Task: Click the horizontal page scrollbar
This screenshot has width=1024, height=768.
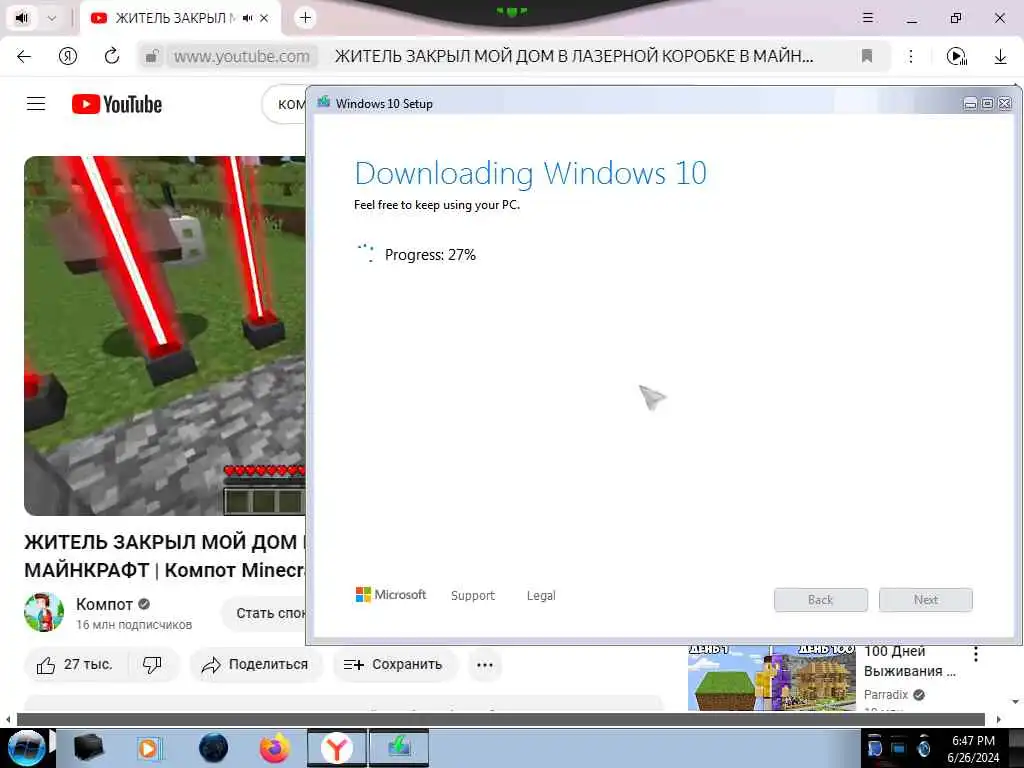Action: pyautogui.click(x=500, y=720)
